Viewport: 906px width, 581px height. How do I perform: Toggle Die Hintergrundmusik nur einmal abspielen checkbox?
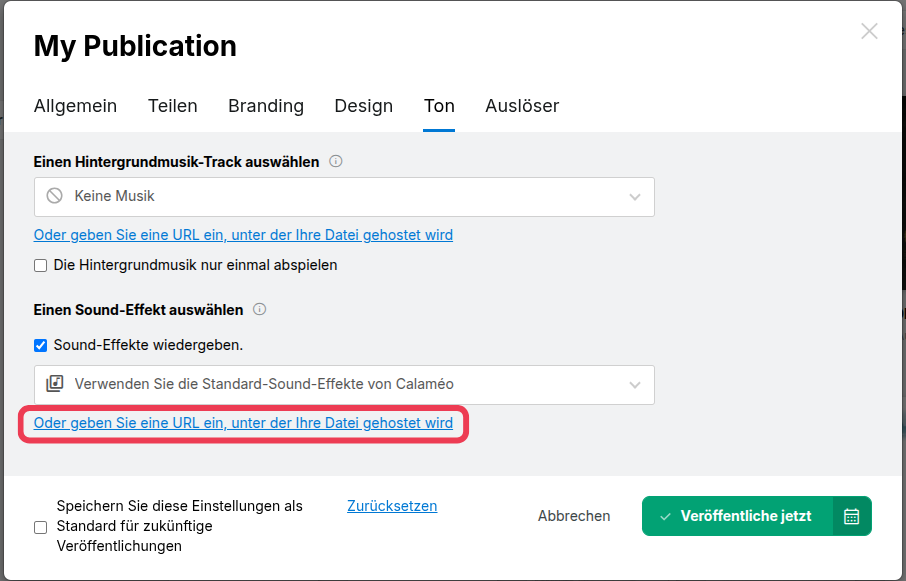click(x=40, y=266)
